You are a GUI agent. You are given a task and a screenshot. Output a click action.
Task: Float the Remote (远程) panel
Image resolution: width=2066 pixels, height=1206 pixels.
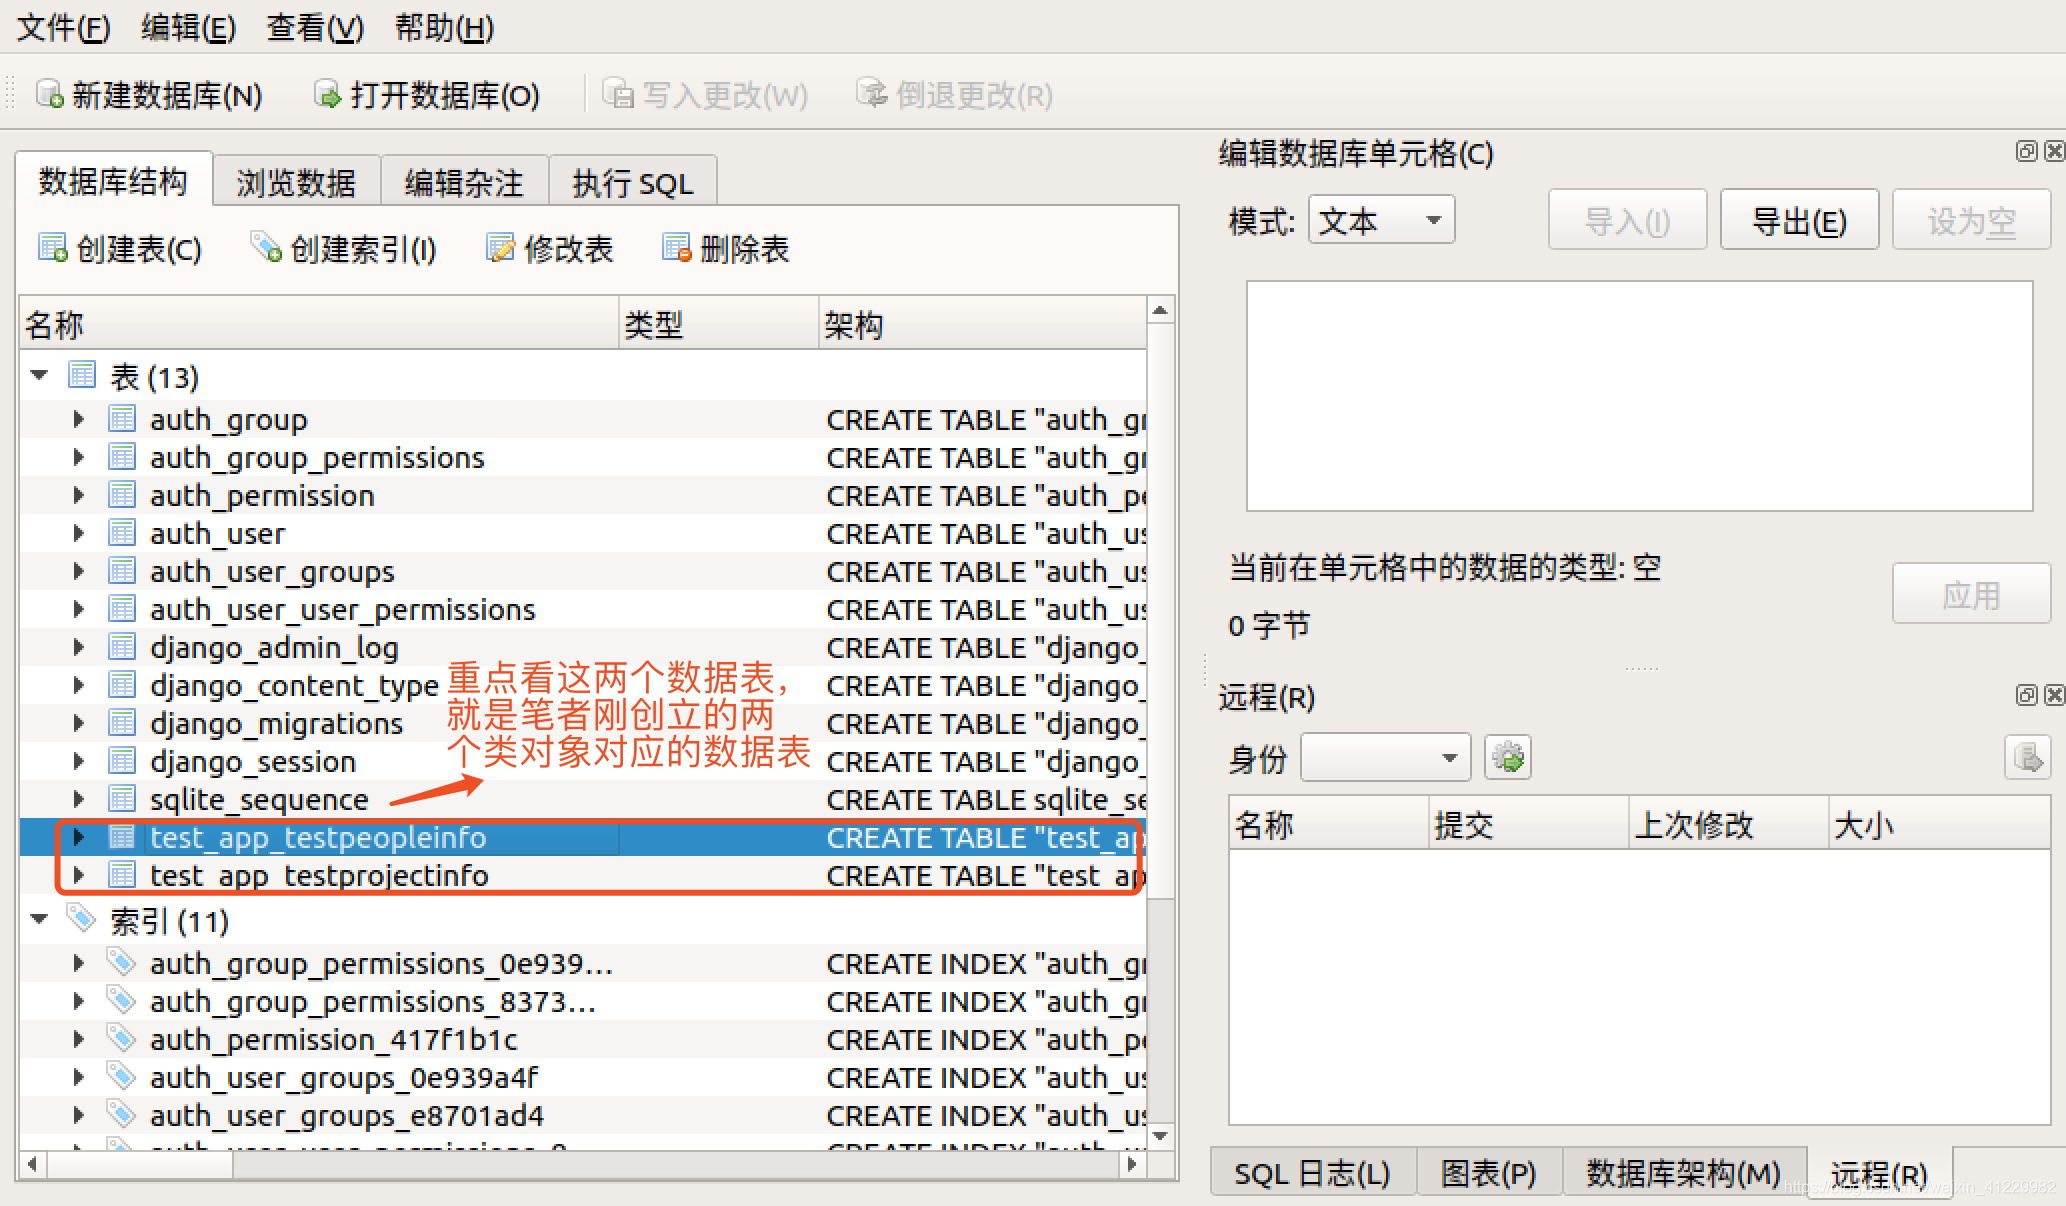2026,695
